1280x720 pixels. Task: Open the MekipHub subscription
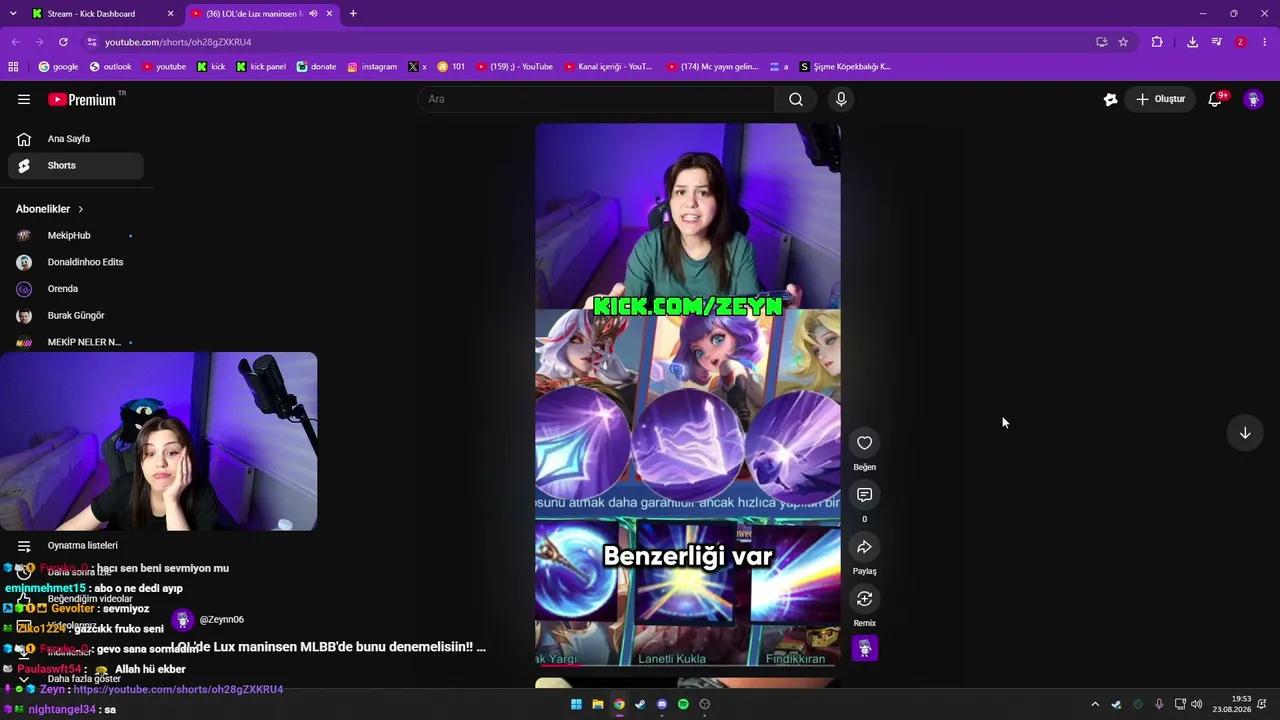coord(76,235)
